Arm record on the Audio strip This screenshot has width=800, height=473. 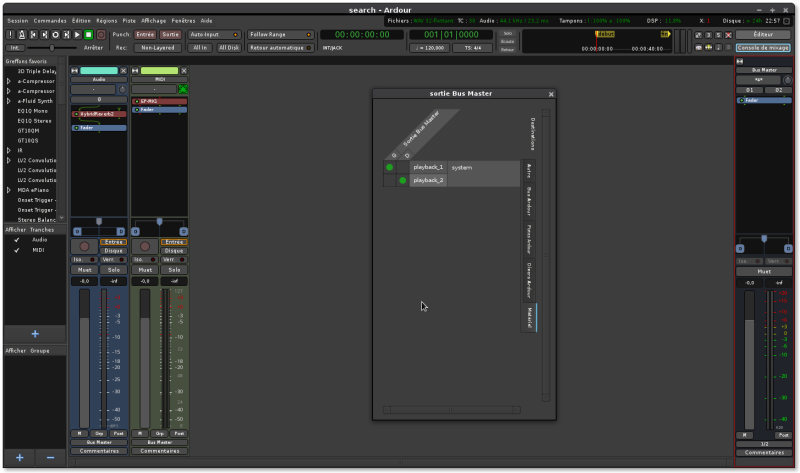(84, 246)
